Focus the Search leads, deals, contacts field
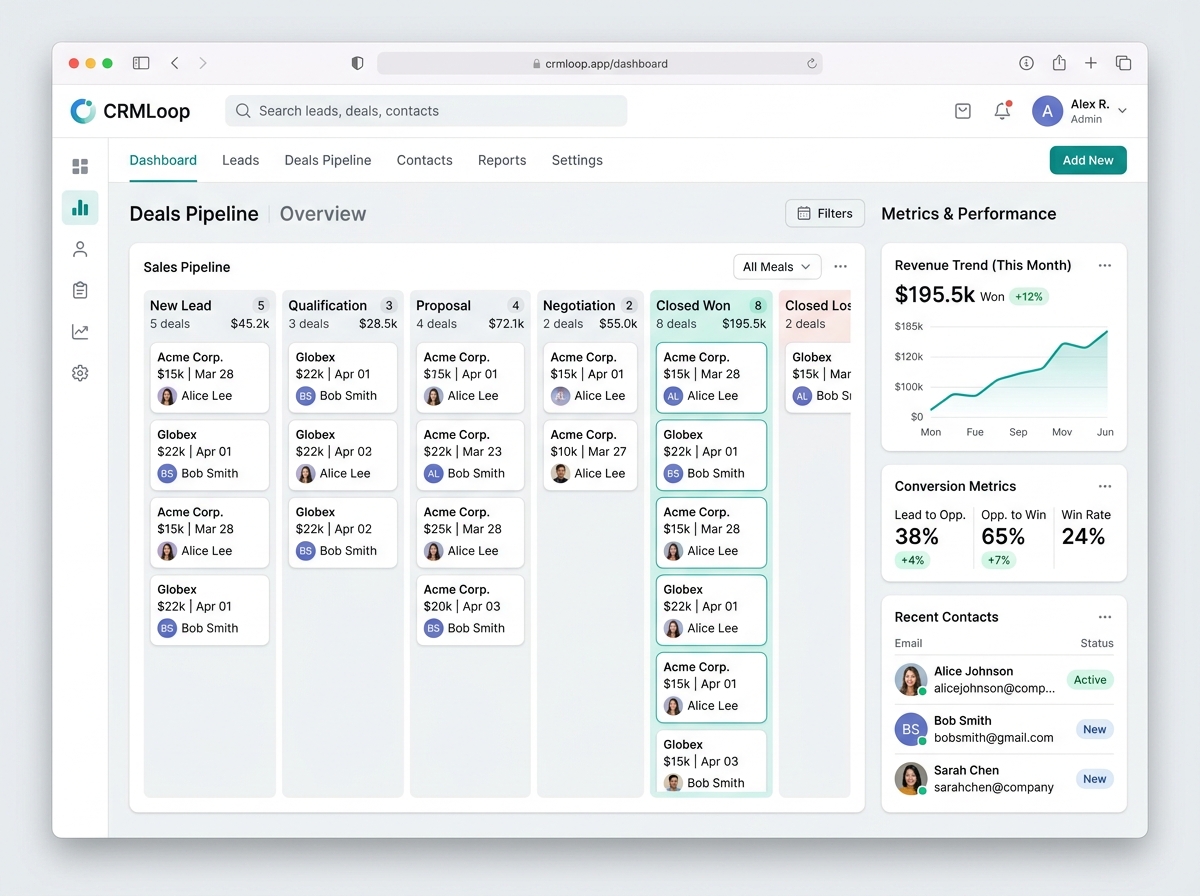1200x896 pixels. pos(426,111)
